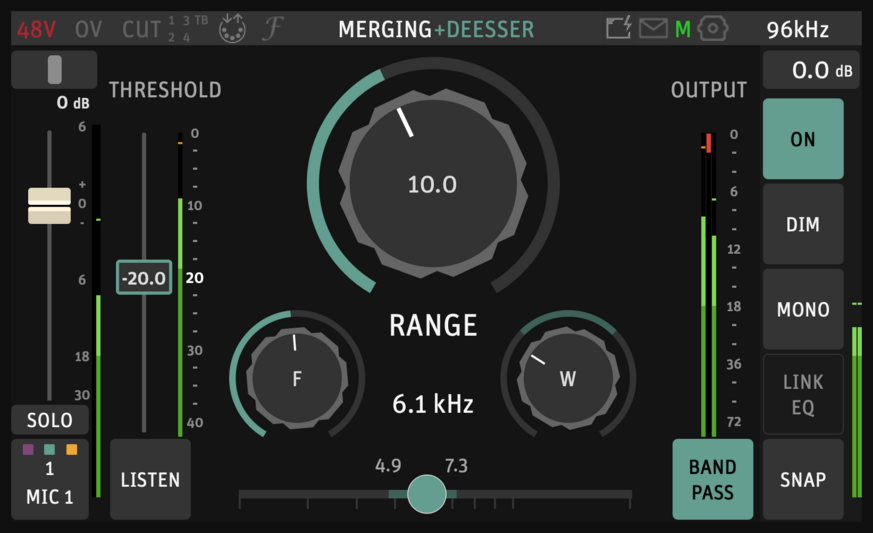Click the pan slider handle above the fader

pyautogui.click(x=55, y=70)
